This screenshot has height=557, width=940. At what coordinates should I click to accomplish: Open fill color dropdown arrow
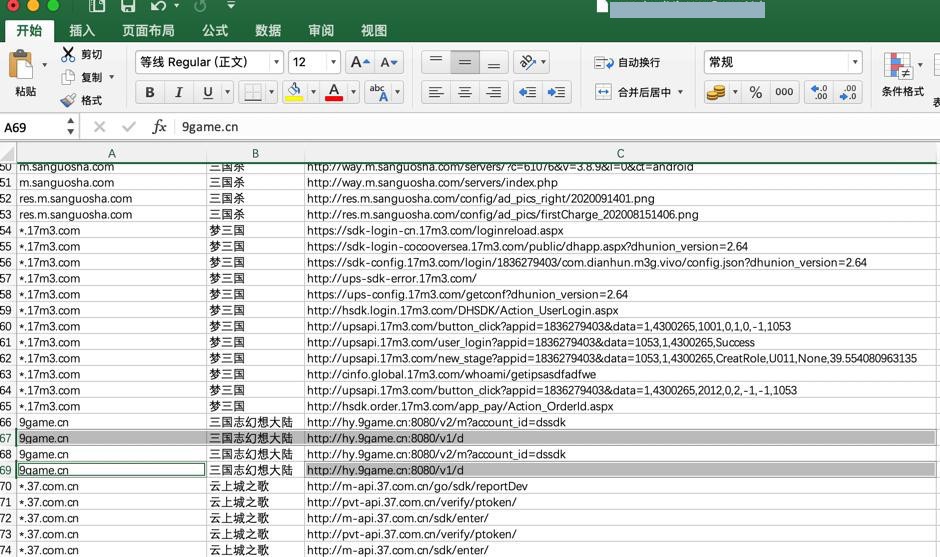313,92
